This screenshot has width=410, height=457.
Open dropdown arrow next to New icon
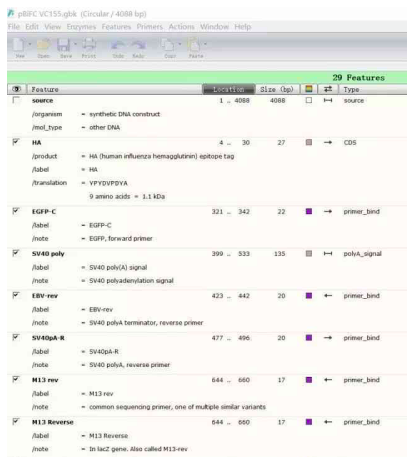pyautogui.click(x=30, y=44)
